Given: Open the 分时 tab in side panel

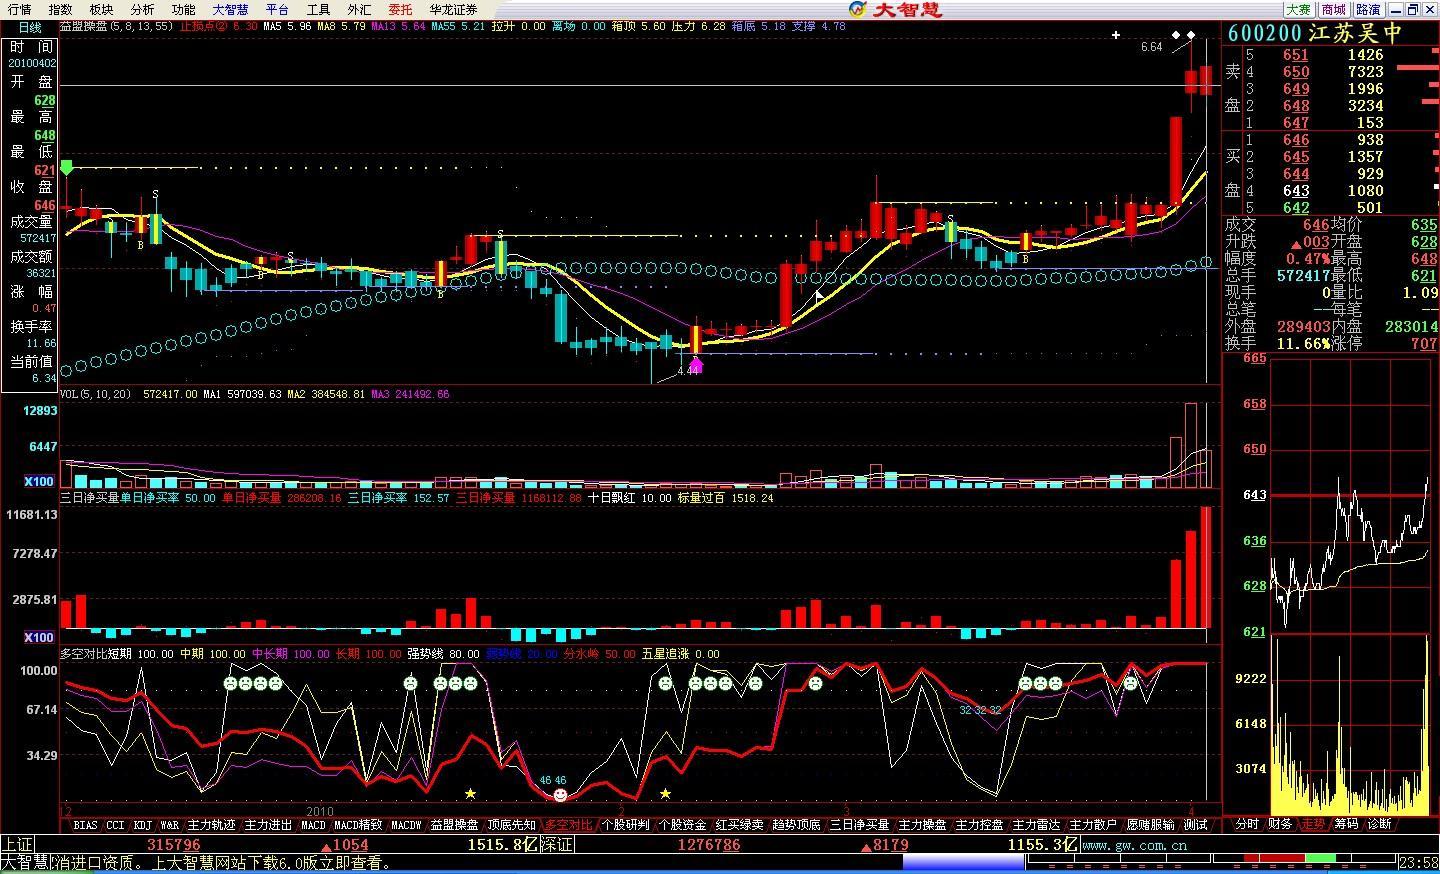Looking at the screenshot, I should pos(1247,824).
